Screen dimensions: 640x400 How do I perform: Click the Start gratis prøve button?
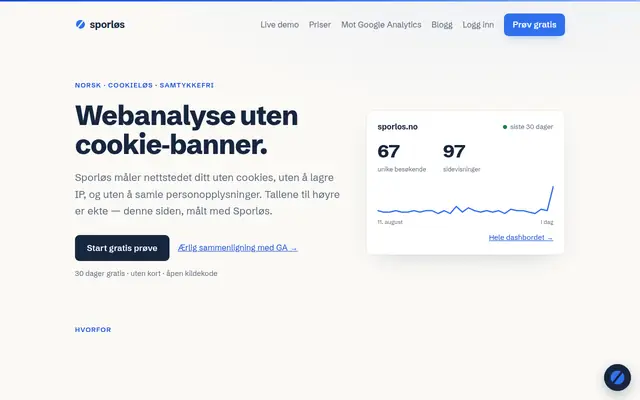point(122,248)
